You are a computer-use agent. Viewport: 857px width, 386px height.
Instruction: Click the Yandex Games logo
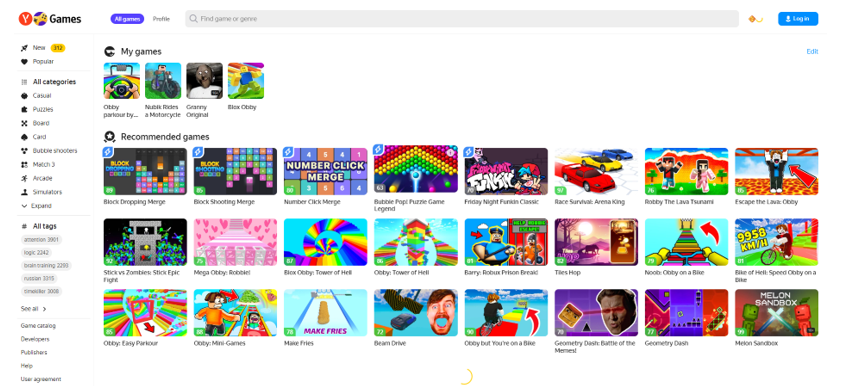50,19
